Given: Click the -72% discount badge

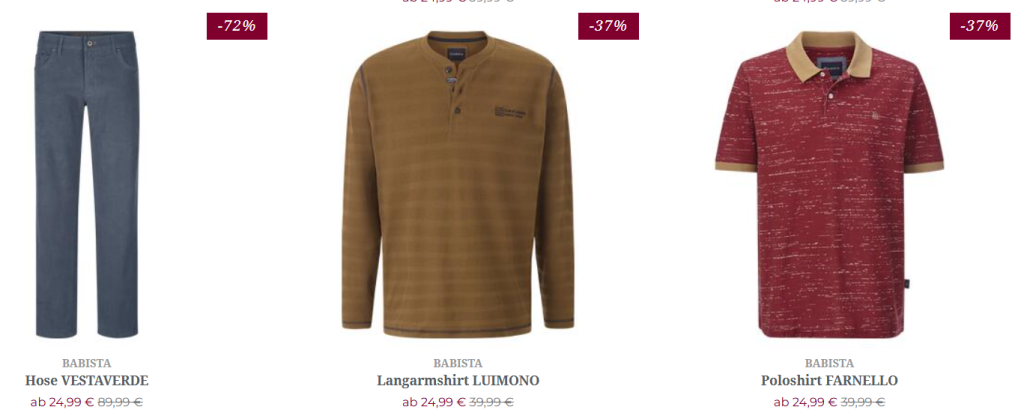Looking at the screenshot, I should 237,26.
